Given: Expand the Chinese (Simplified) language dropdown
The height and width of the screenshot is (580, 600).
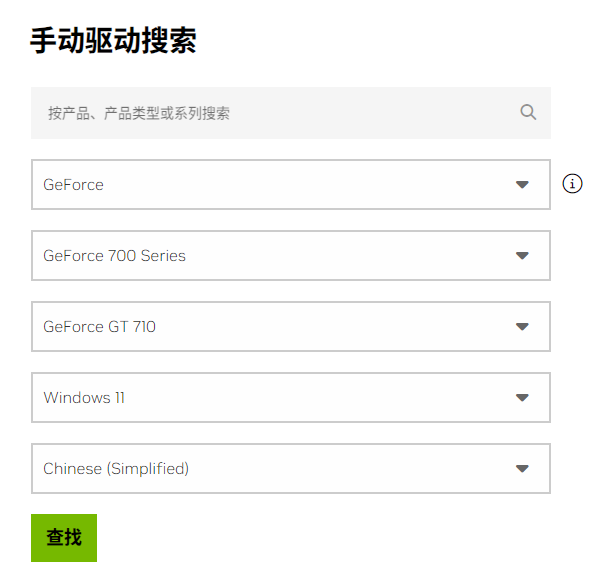Looking at the screenshot, I should coord(290,469).
